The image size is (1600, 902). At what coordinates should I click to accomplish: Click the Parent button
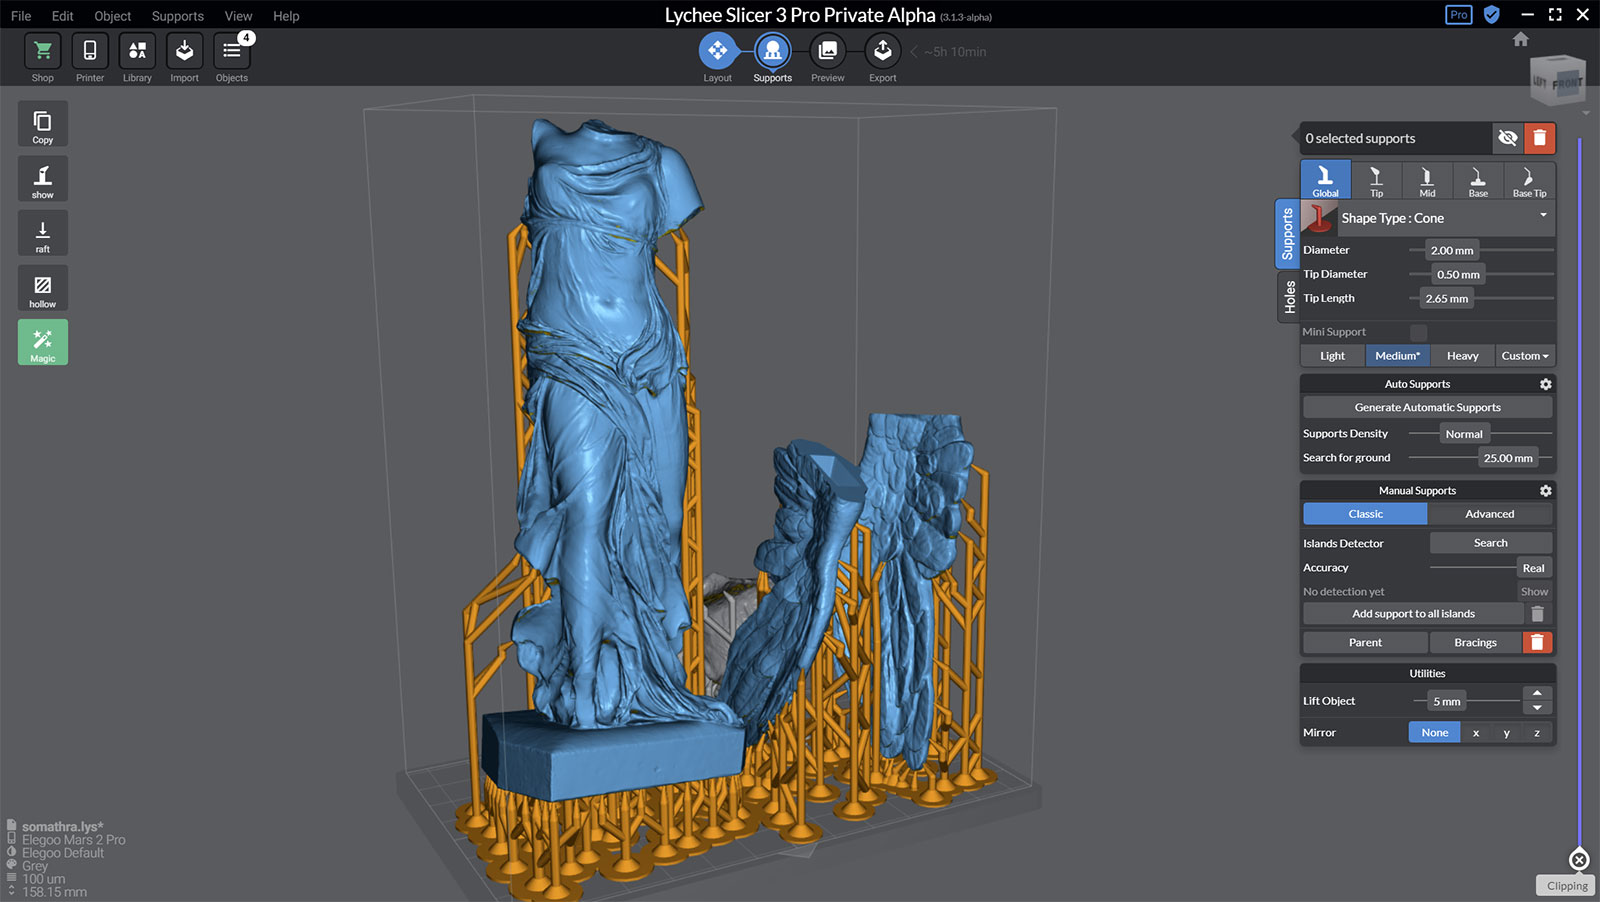(1365, 643)
